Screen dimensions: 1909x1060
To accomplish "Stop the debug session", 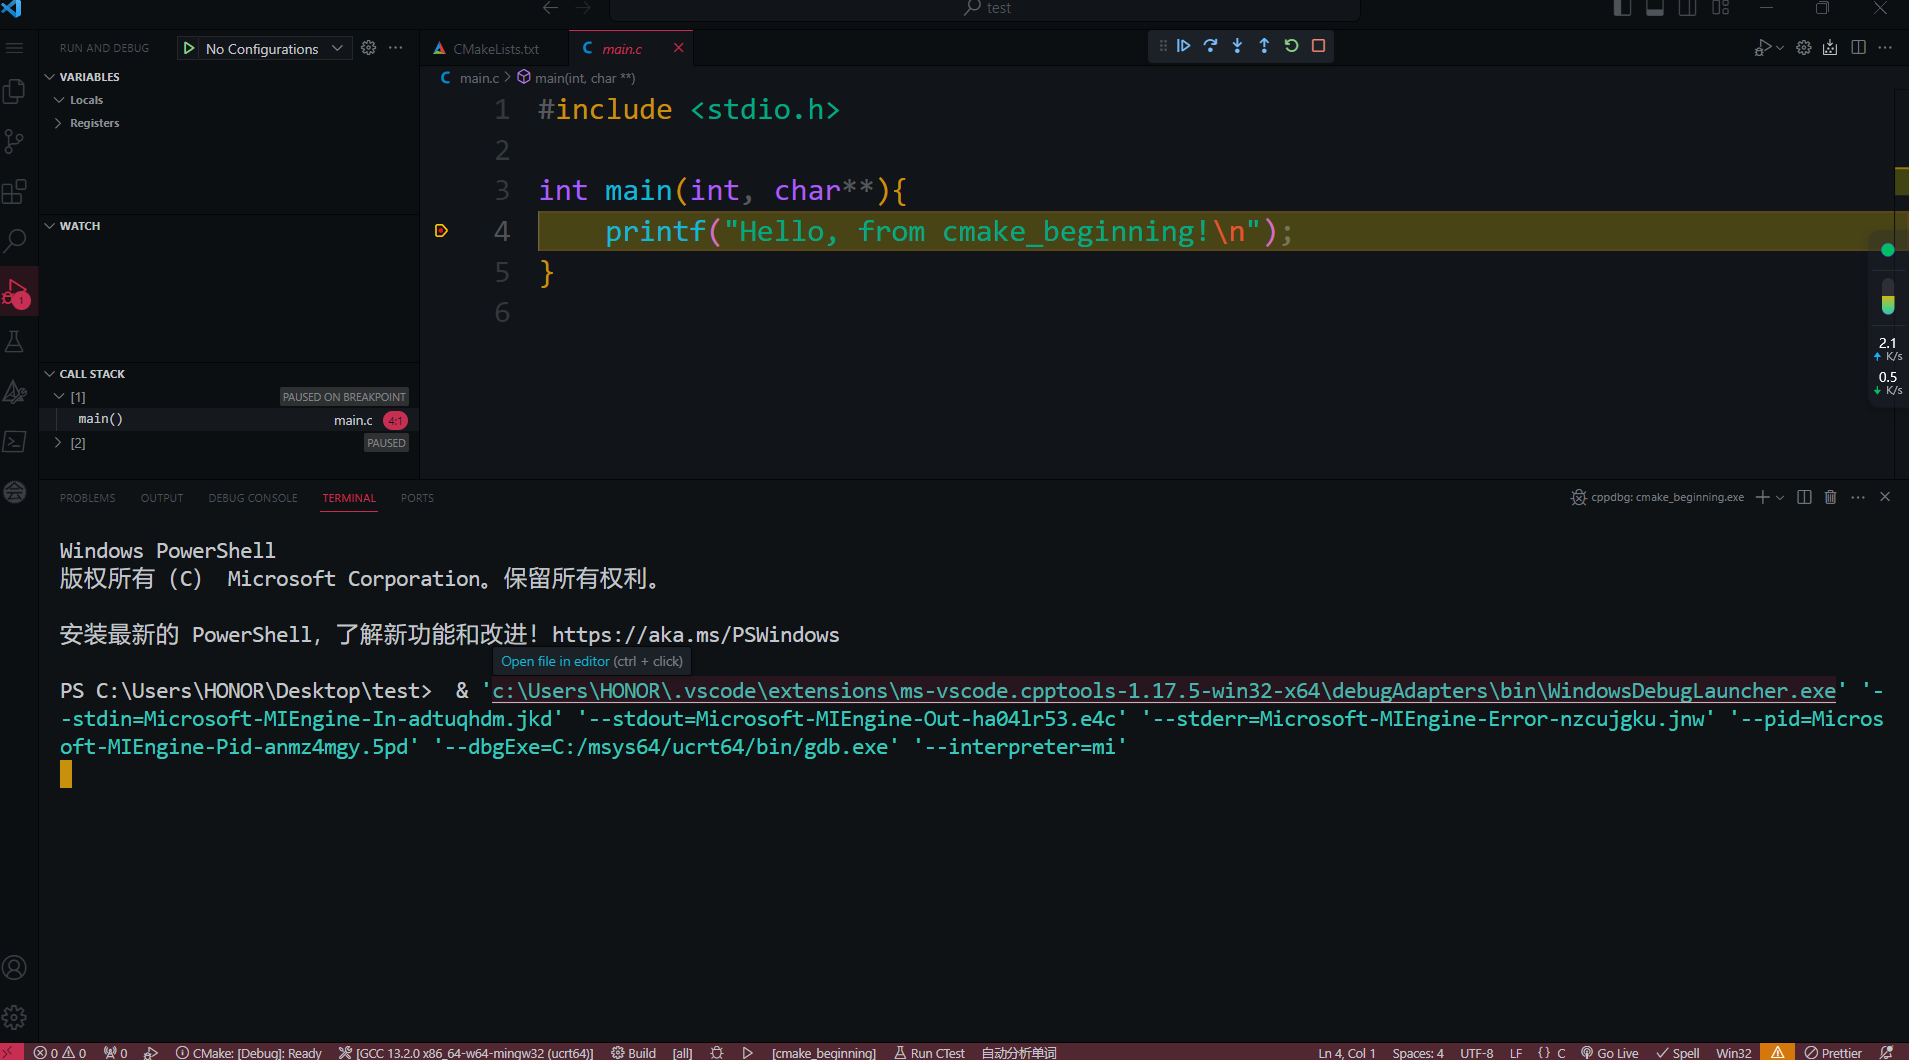I will click(x=1318, y=46).
